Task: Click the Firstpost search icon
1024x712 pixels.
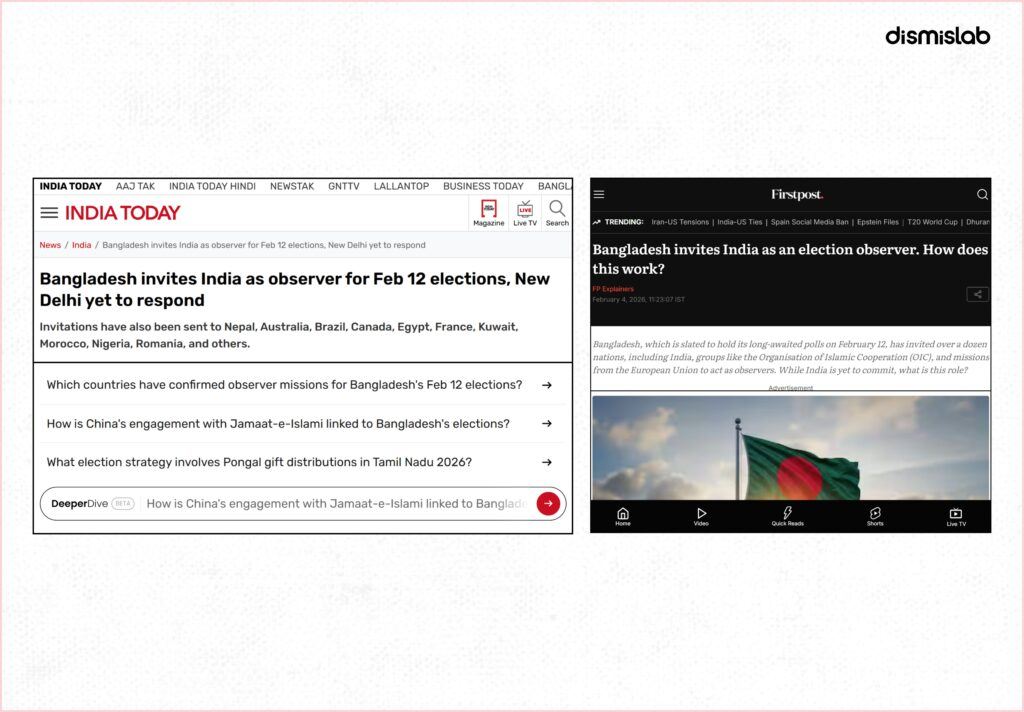Action: click(982, 195)
